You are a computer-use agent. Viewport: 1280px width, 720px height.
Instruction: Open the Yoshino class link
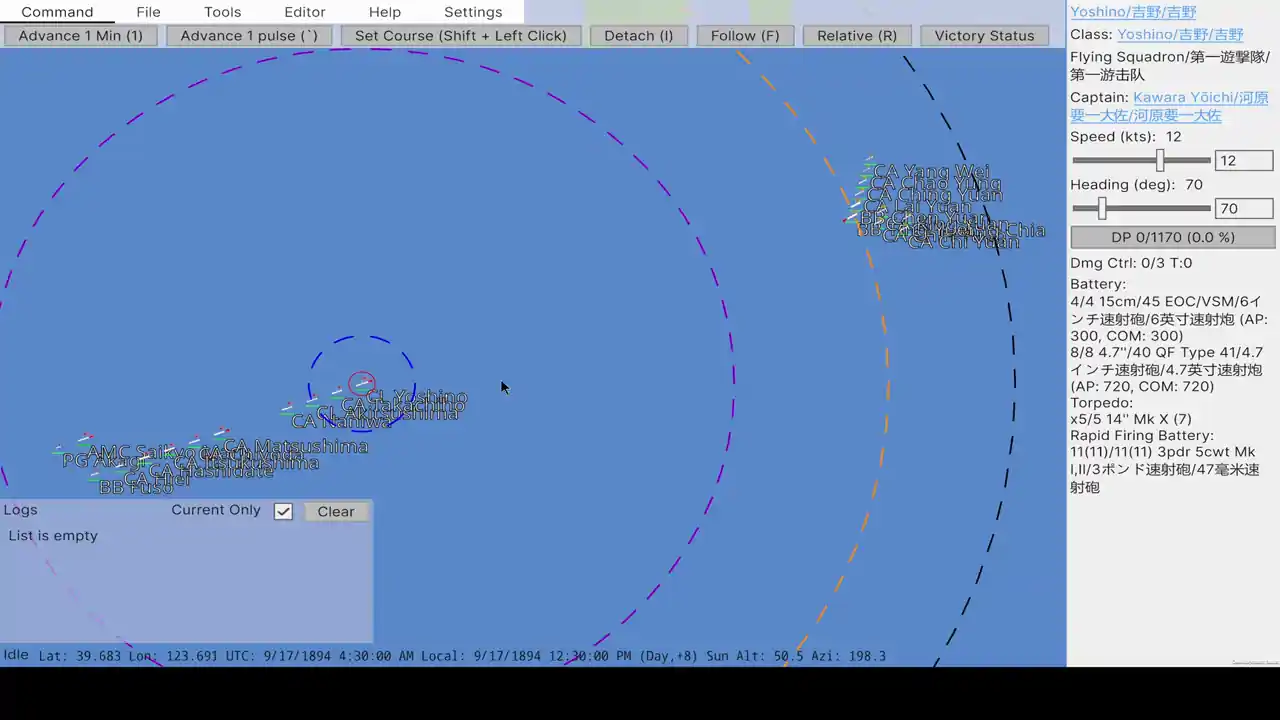pyautogui.click(x=1180, y=34)
